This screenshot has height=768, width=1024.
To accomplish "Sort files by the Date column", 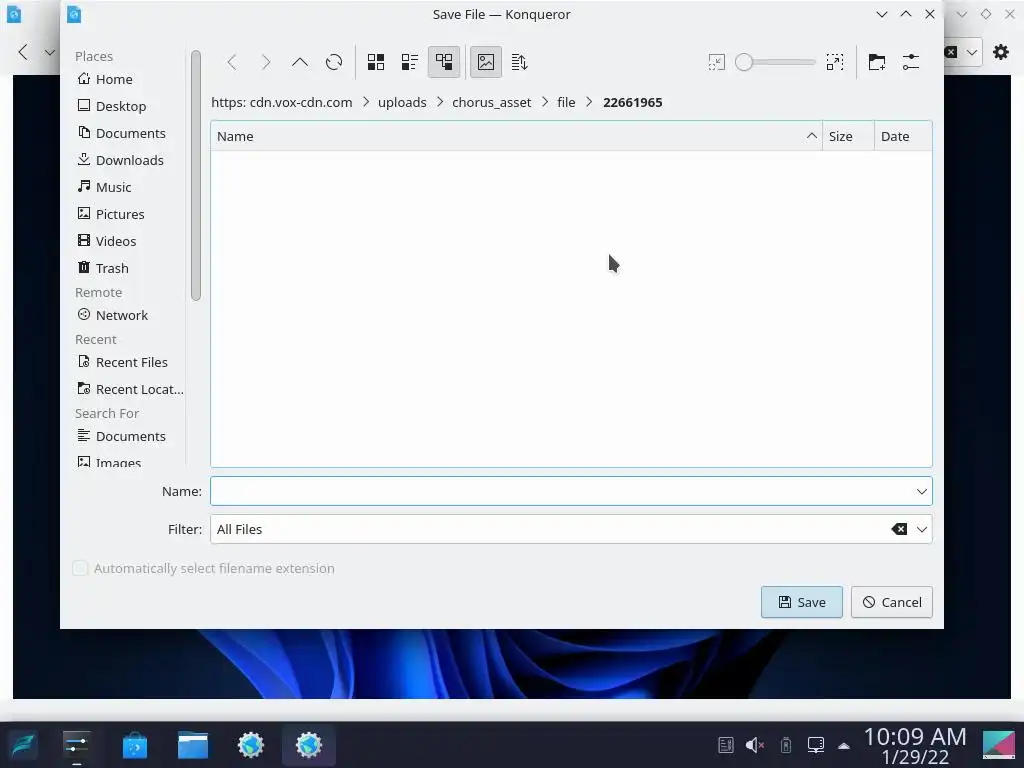I will tap(903, 136).
